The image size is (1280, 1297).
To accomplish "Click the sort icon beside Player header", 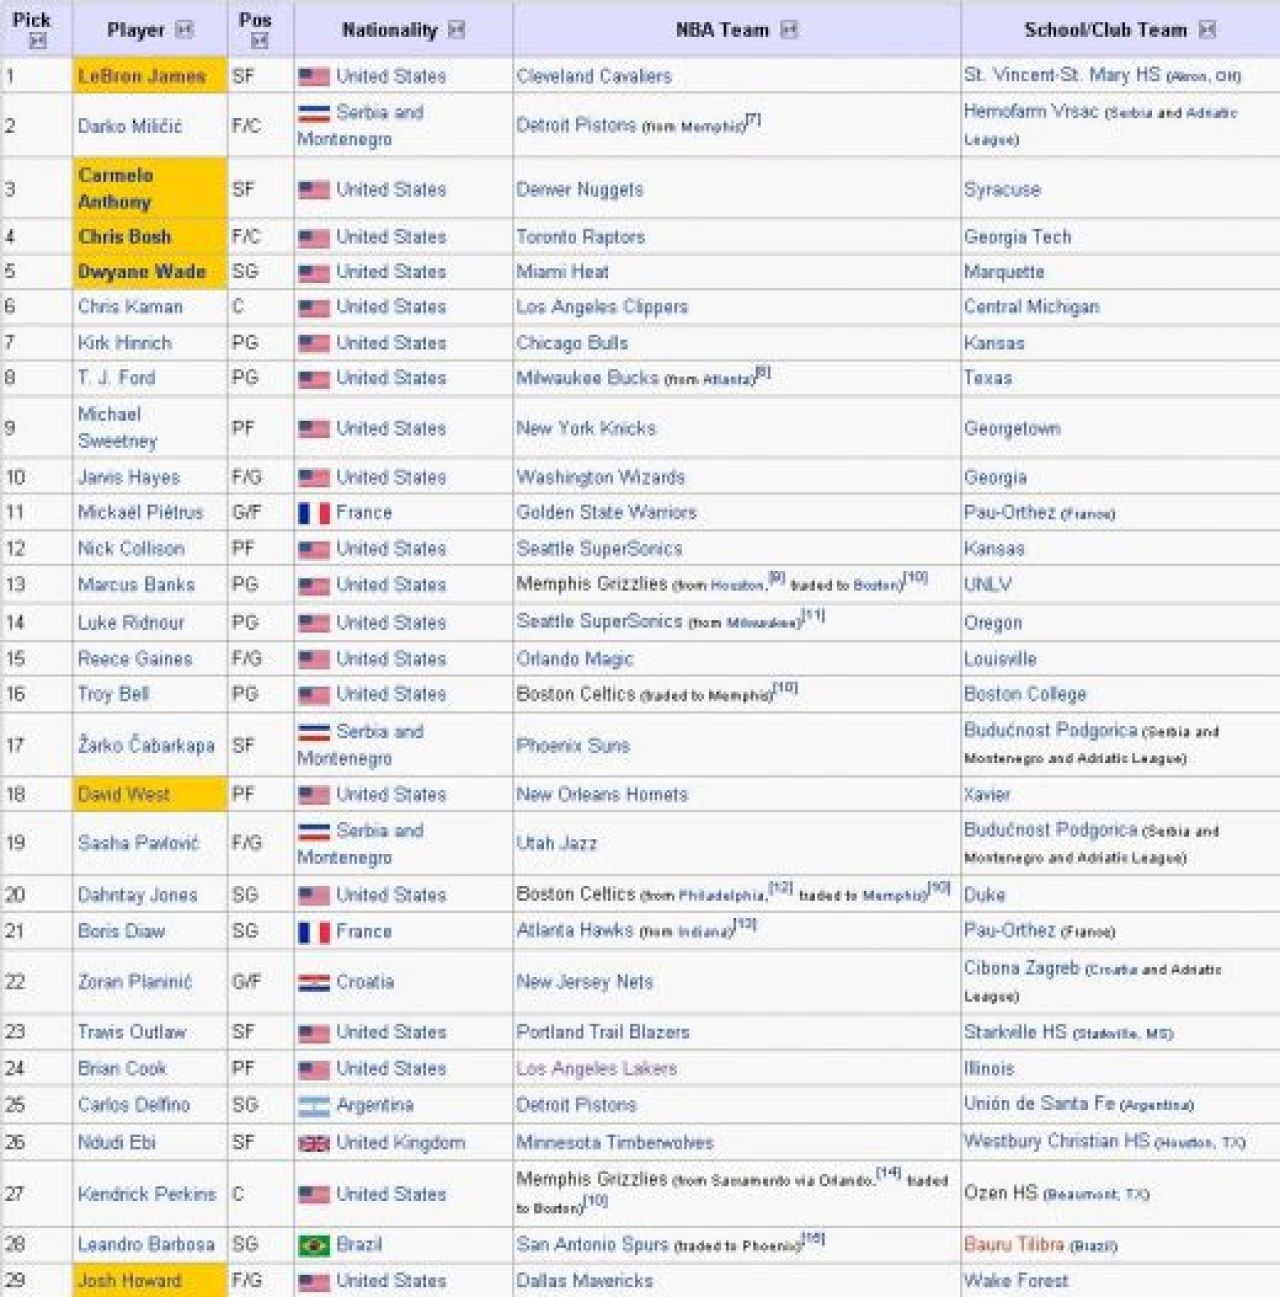I will (184, 30).
